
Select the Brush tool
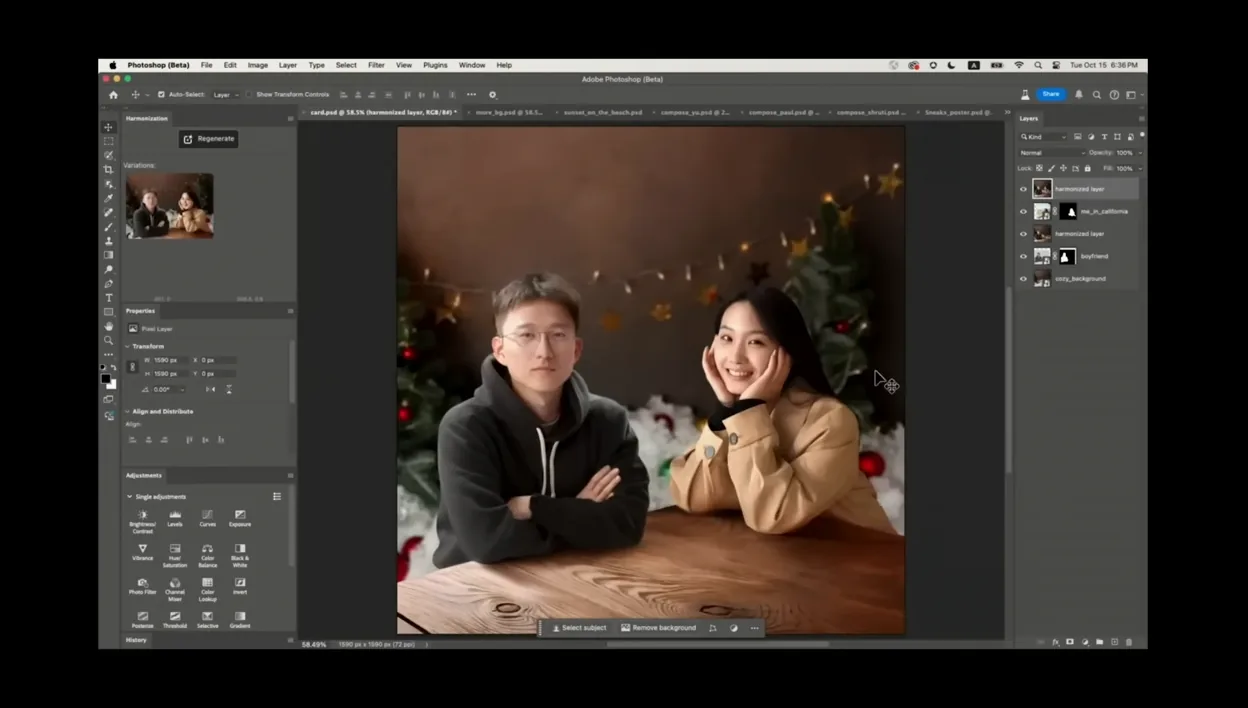click(109, 227)
